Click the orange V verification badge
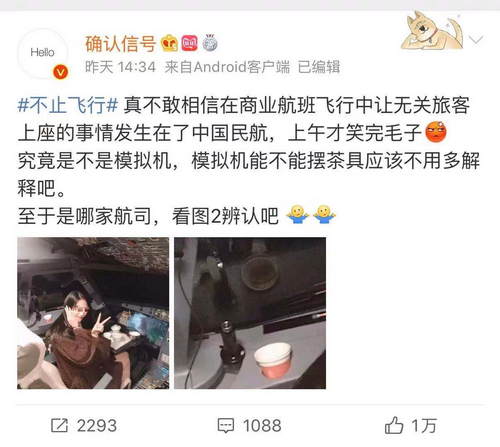Image resolution: width=500 pixels, height=447 pixels. point(60,72)
